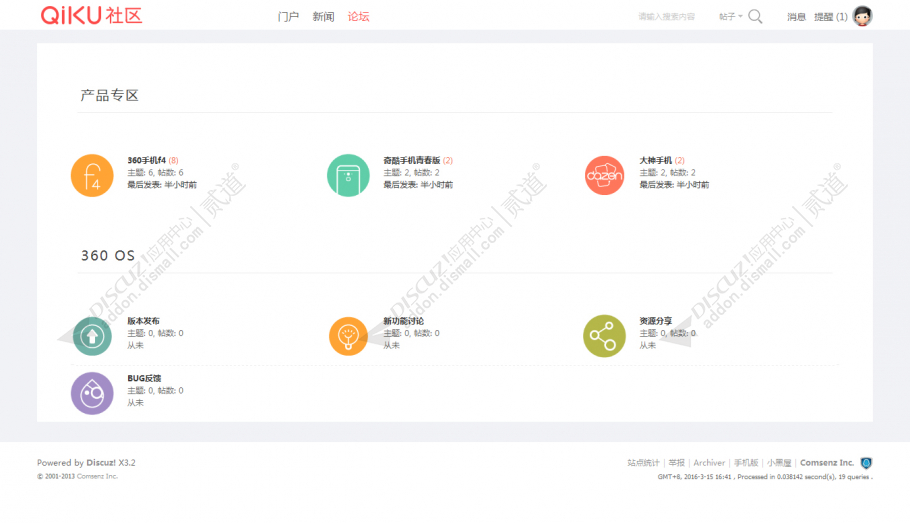Click the footer shield security icon
Image resolution: width=910 pixels, height=523 pixels.
tap(866, 463)
